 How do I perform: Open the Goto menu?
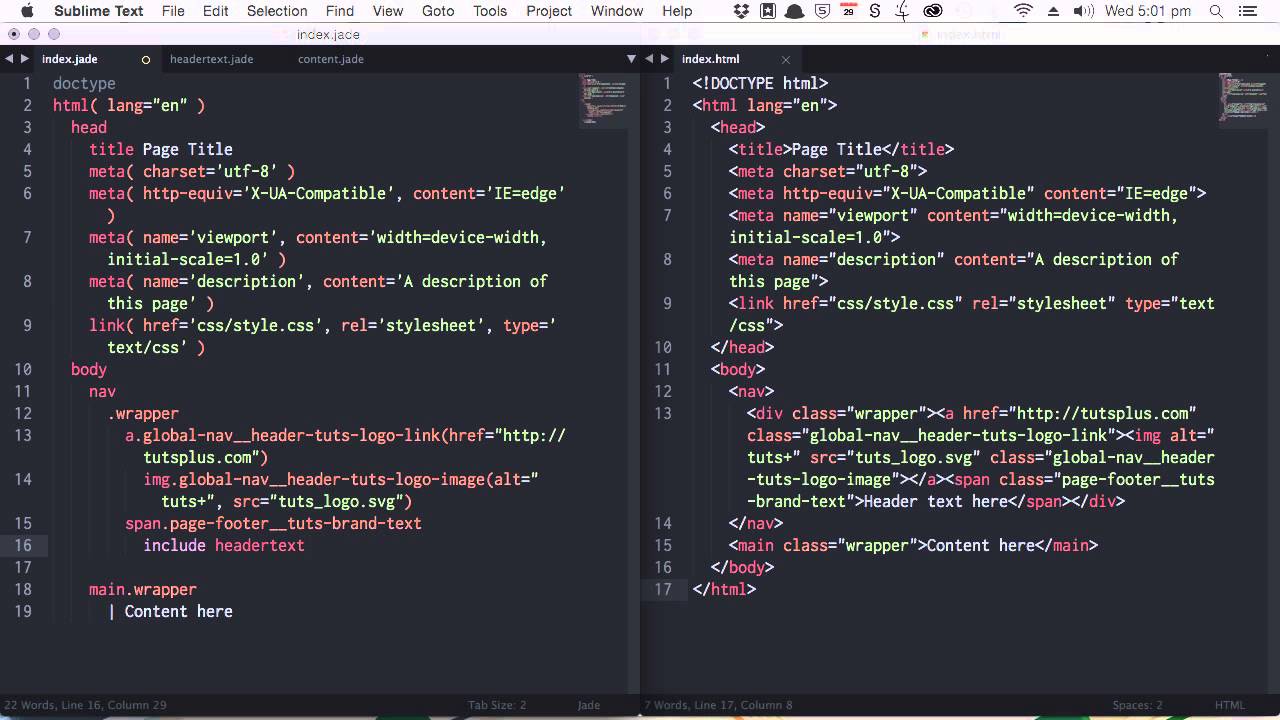[438, 11]
